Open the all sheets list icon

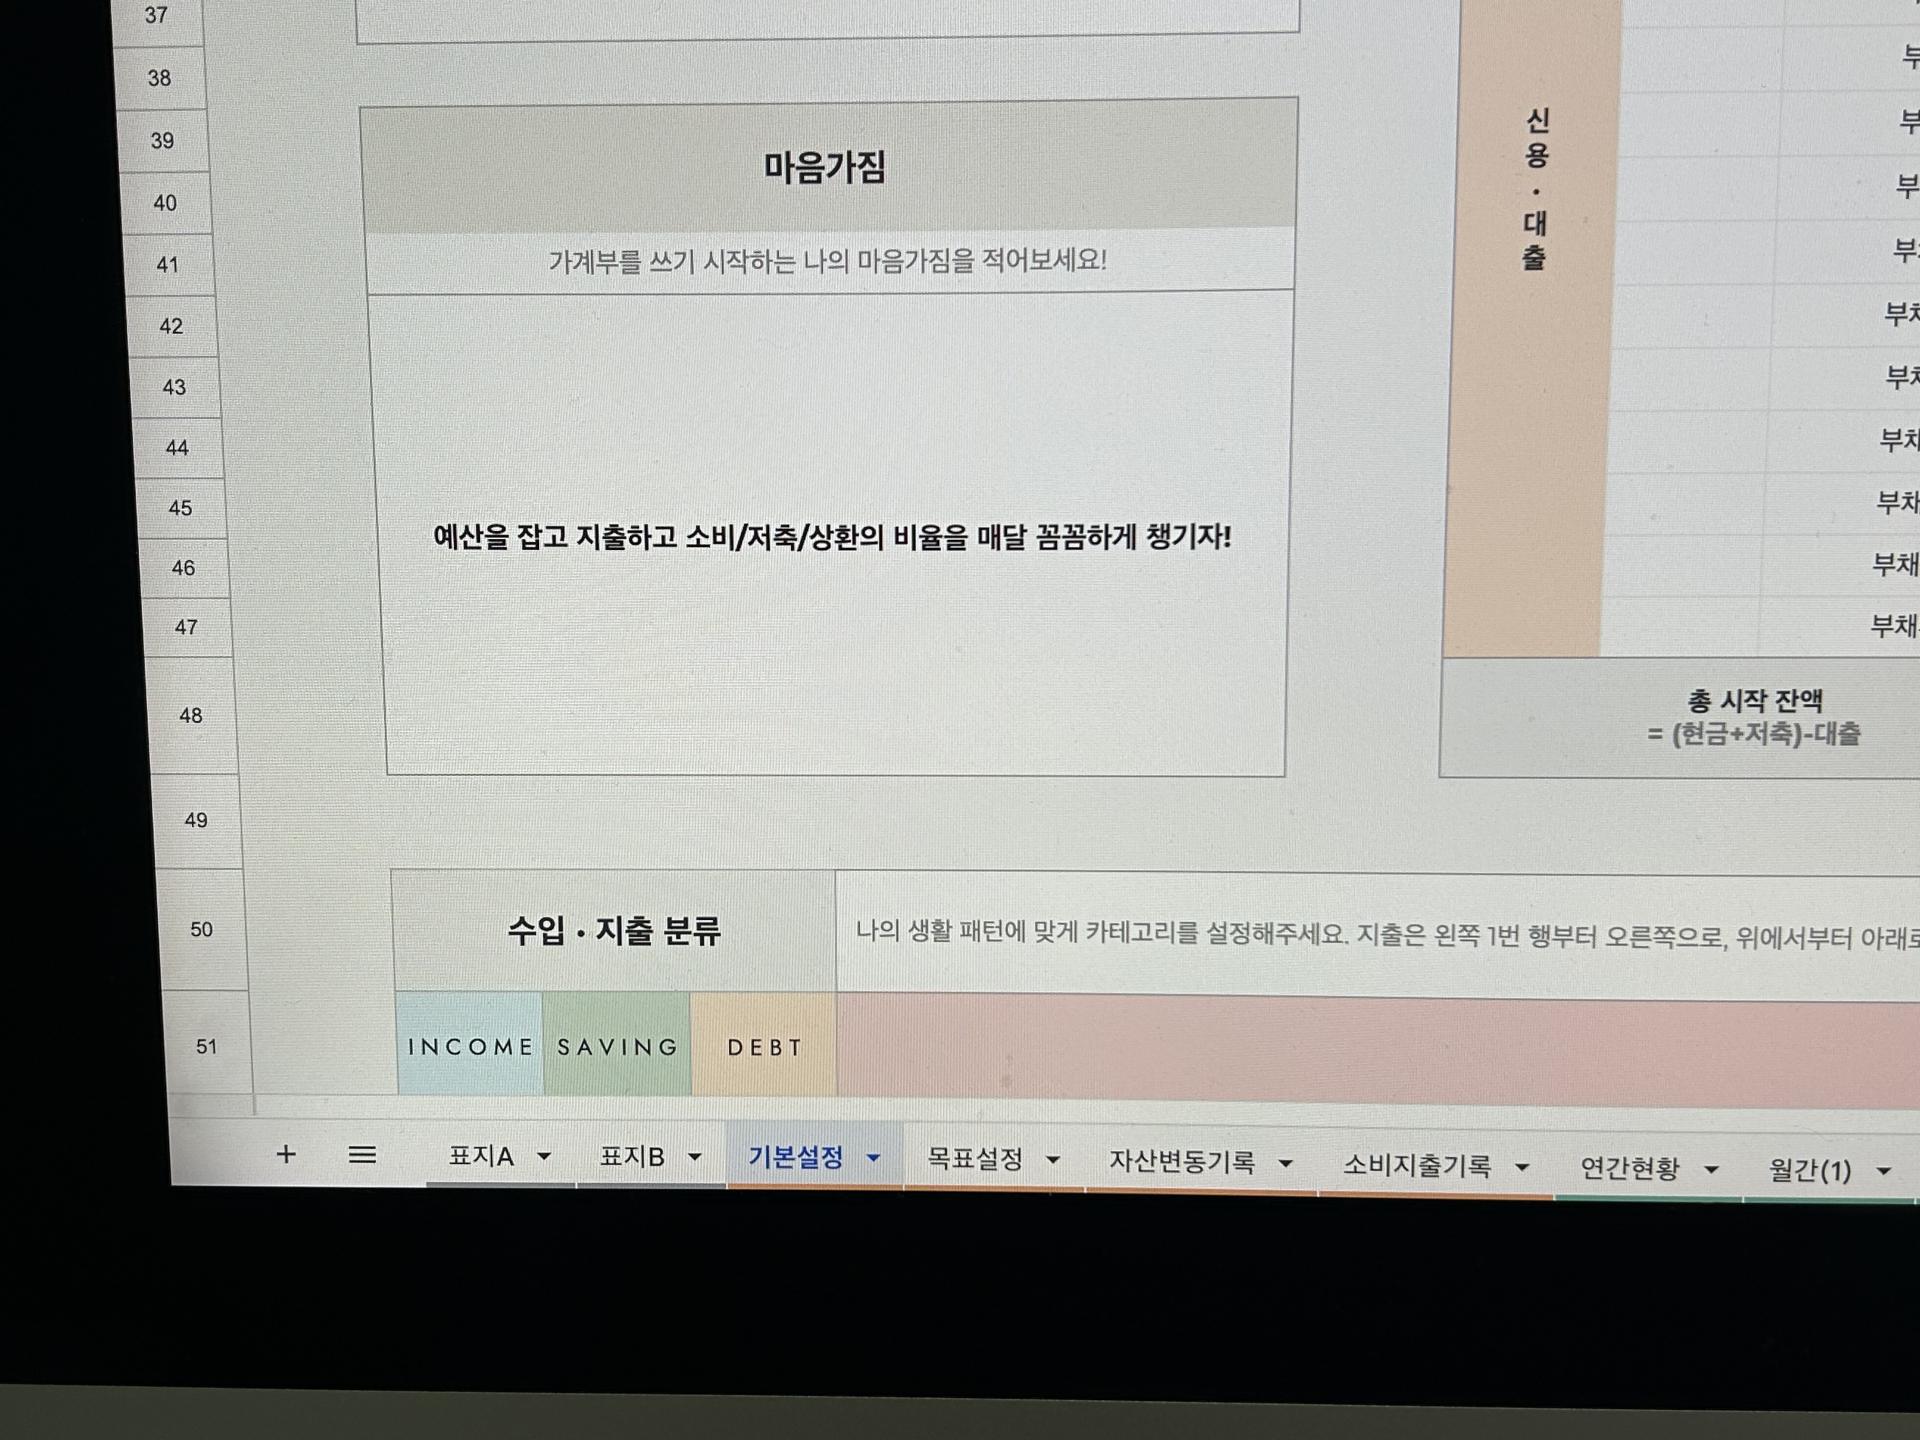click(362, 1155)
